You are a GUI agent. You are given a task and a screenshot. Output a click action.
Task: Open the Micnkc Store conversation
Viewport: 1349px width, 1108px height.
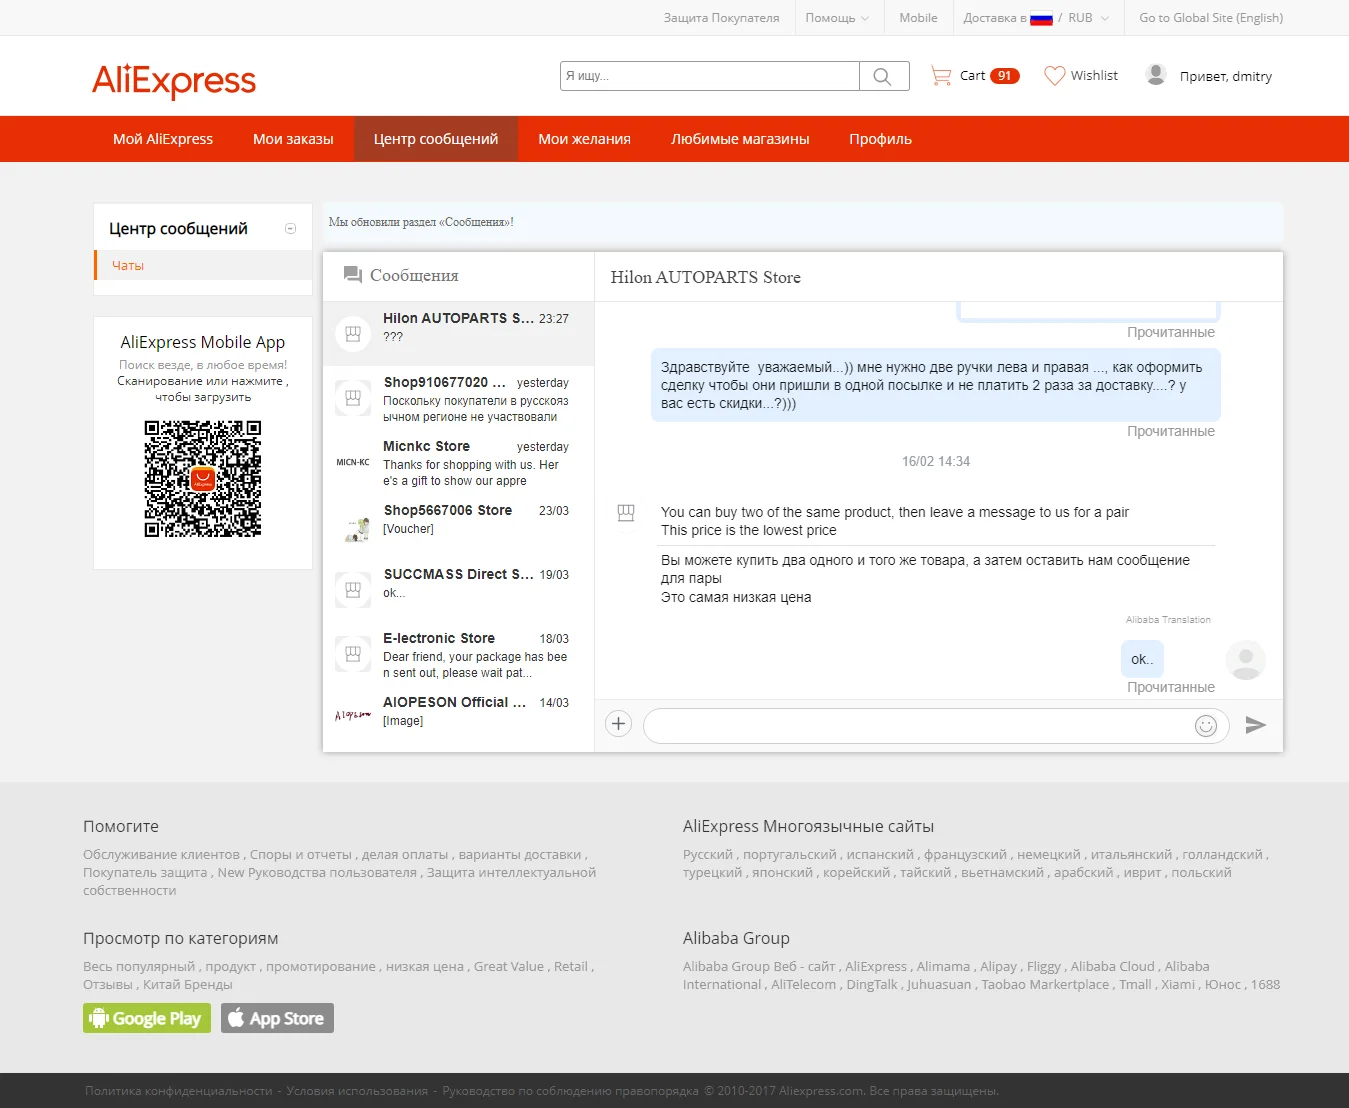[459, 462]
